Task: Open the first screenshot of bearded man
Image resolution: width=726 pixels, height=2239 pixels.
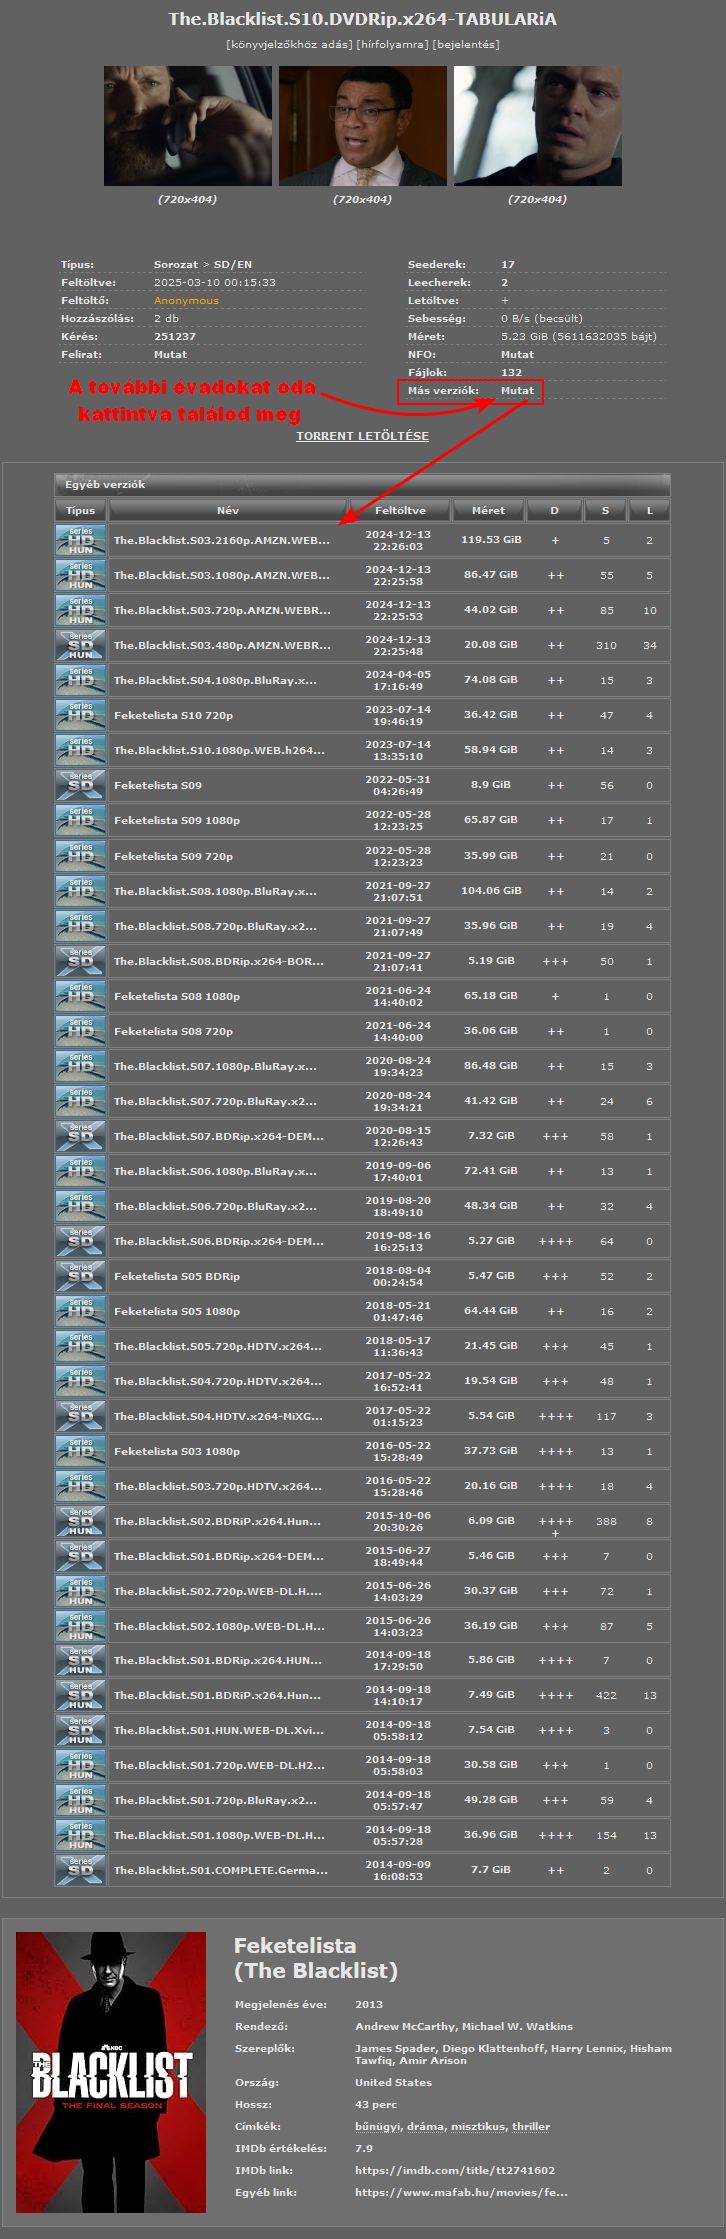Action: point(187,126)
